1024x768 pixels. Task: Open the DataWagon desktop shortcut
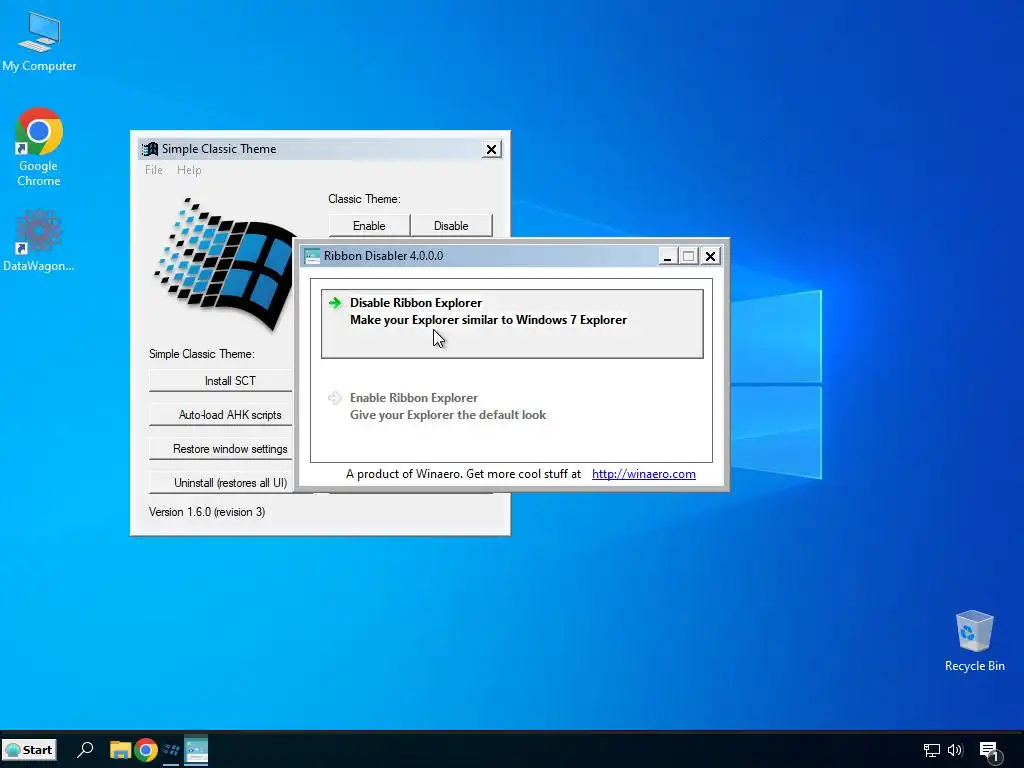point(39,241)
